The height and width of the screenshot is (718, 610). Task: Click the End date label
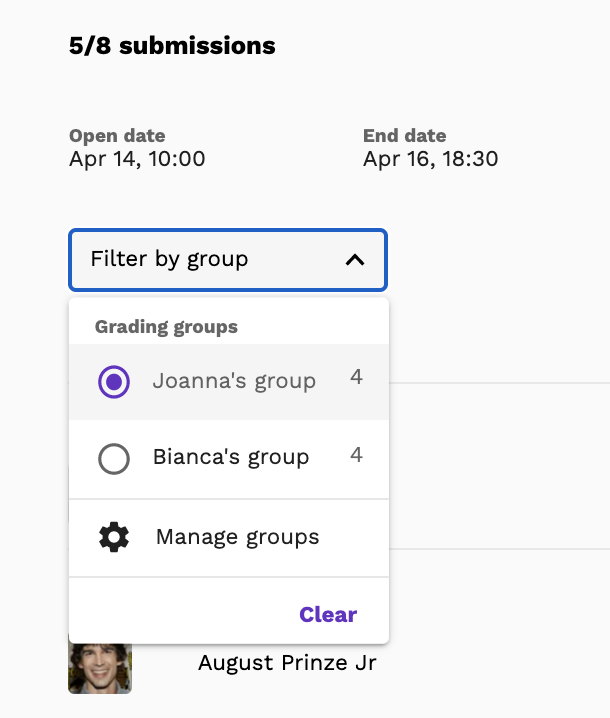[x=404, y=136]
